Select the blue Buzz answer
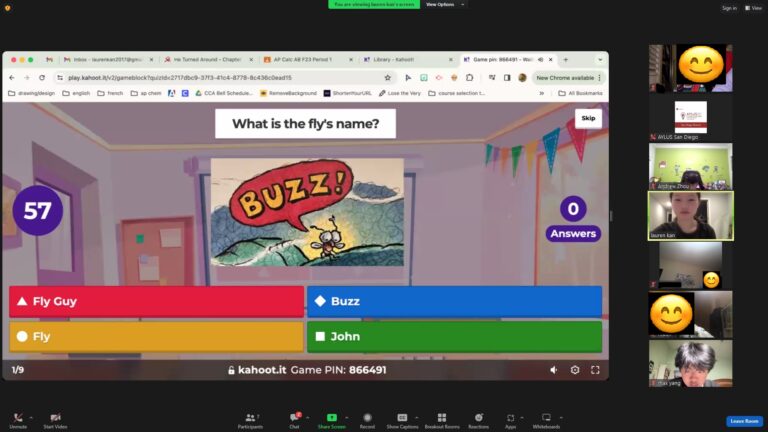 (455, 301)
